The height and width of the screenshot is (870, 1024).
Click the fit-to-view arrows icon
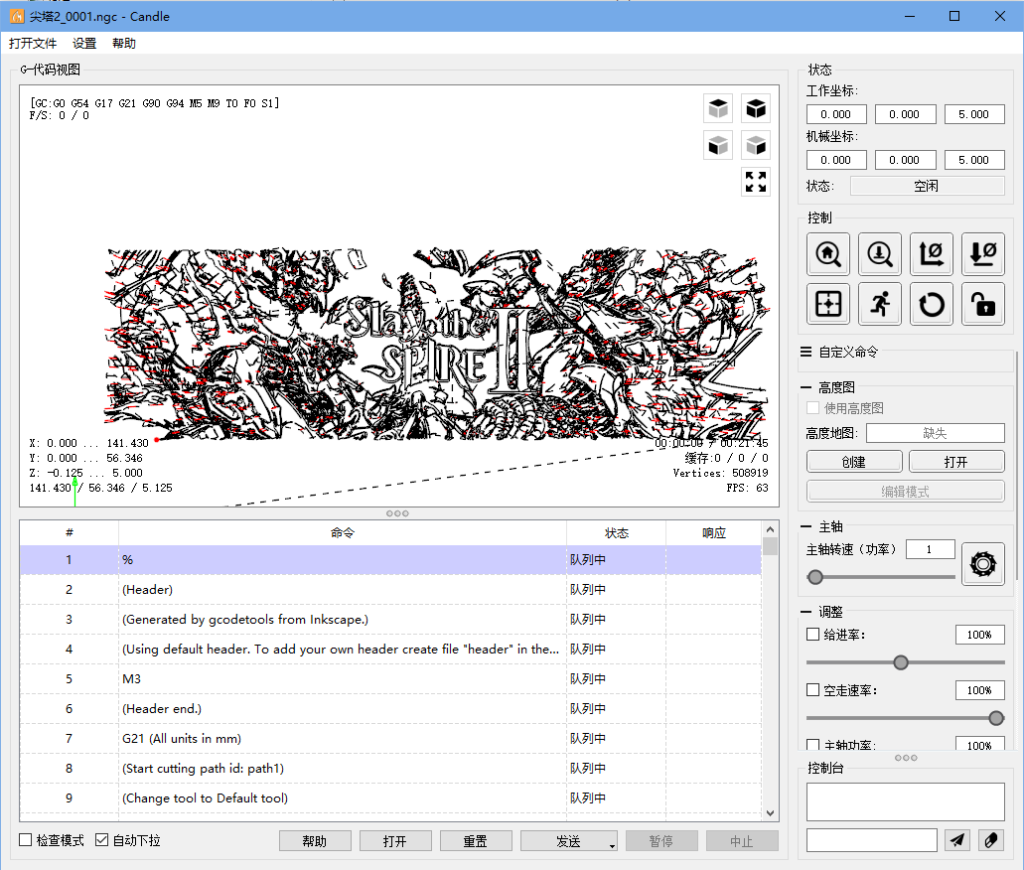pyautogui.click(x=756, y=182)
